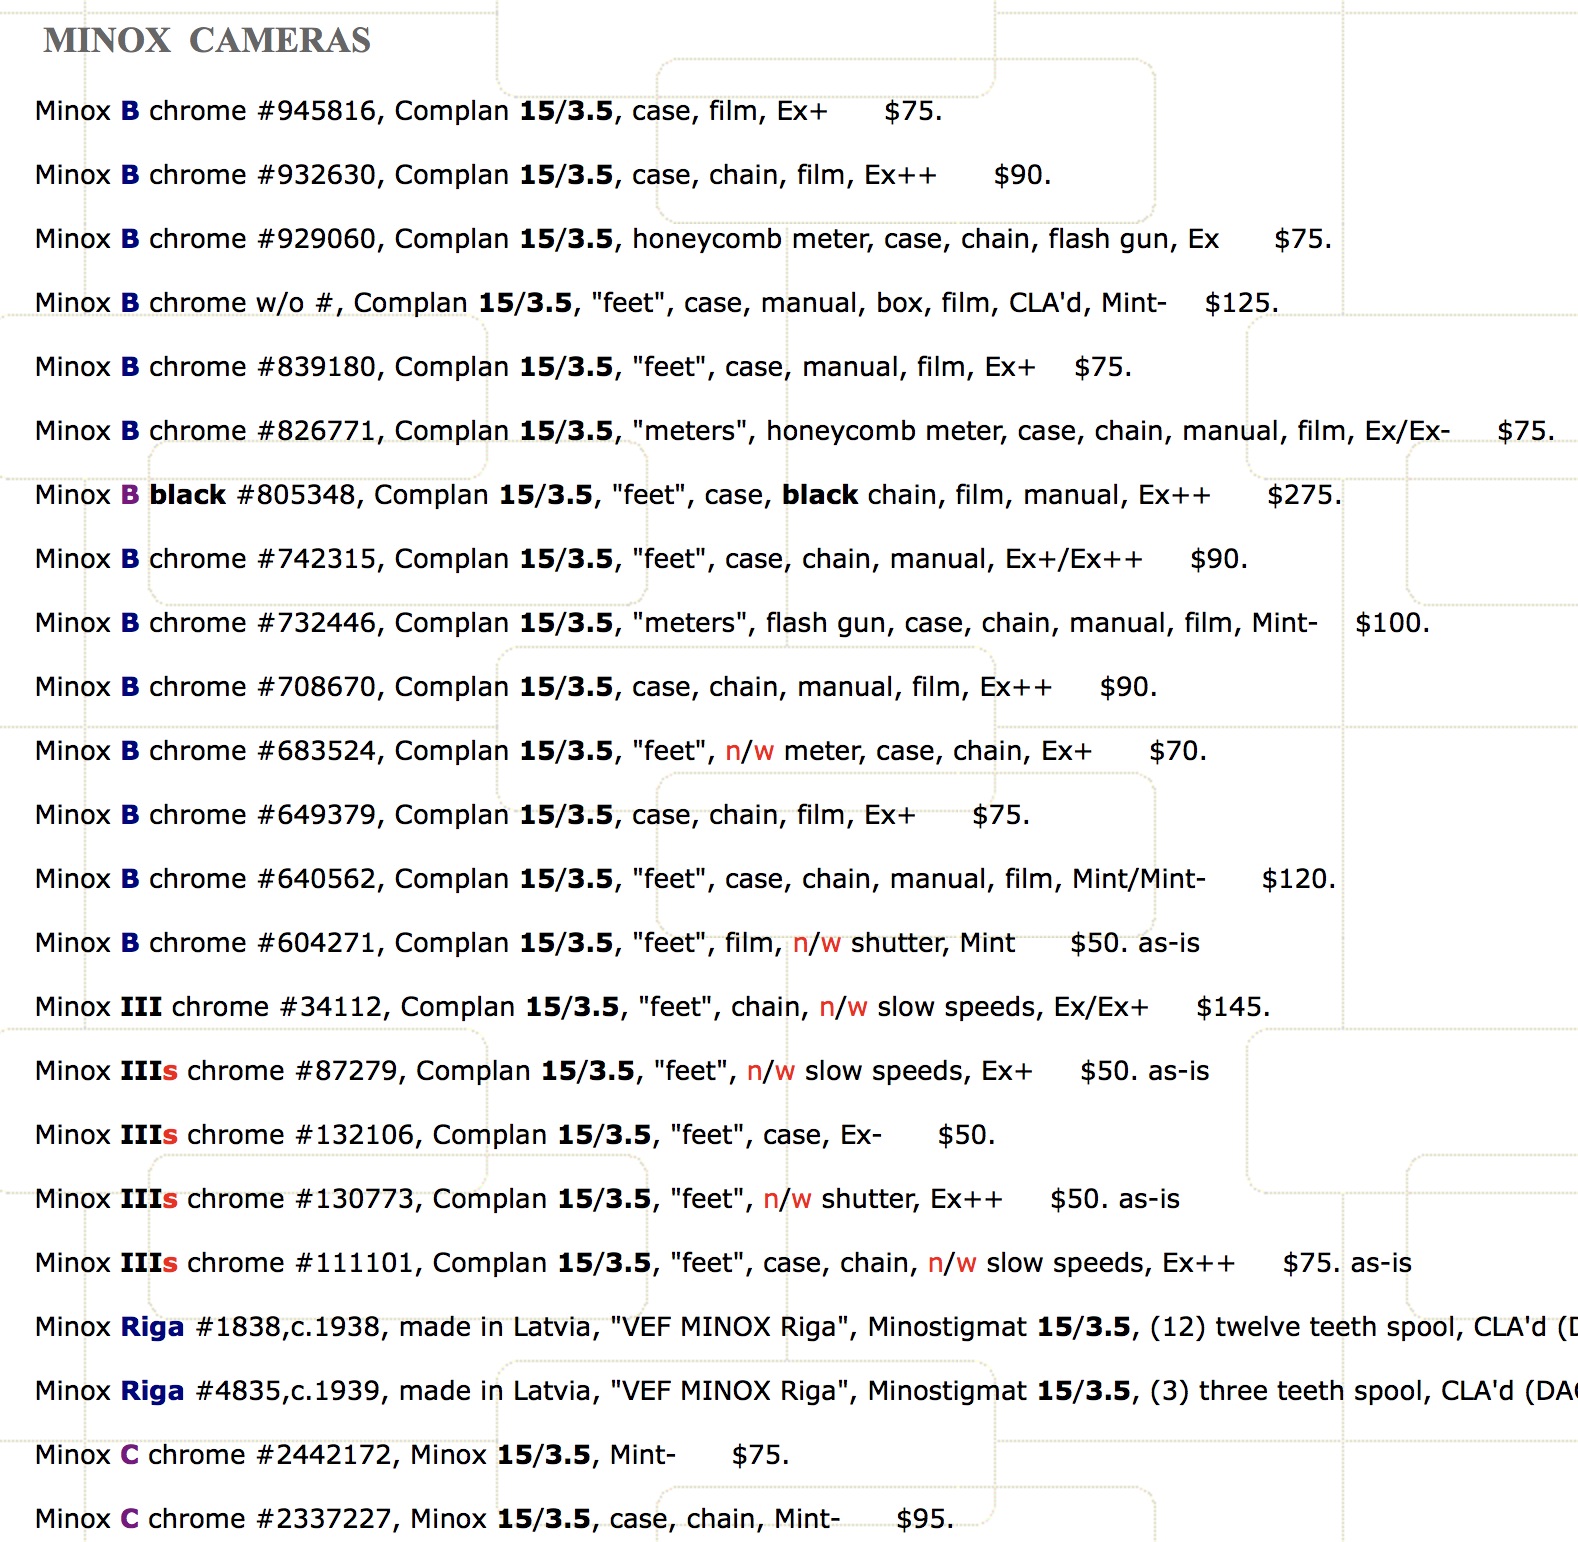Click the blue "B" in the #945816 listing
1578x1542 pixels.
tap(130, 111)
